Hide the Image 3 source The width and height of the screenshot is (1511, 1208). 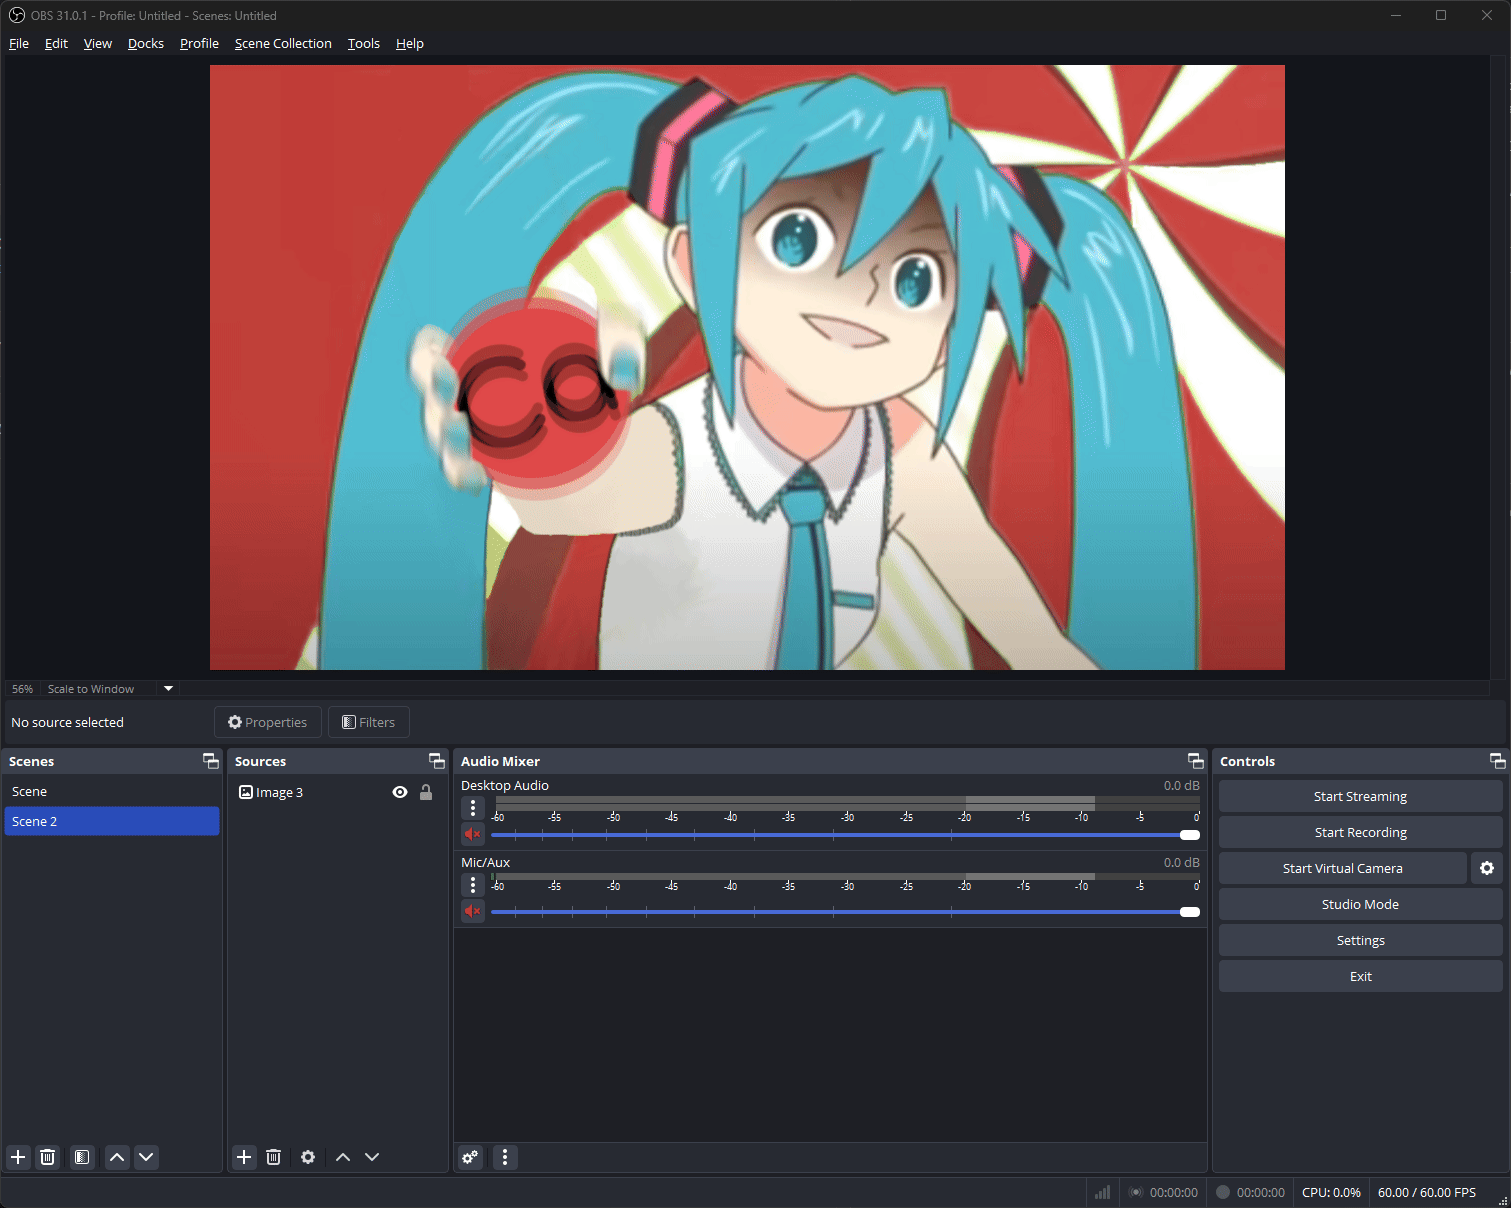point(399,791)
